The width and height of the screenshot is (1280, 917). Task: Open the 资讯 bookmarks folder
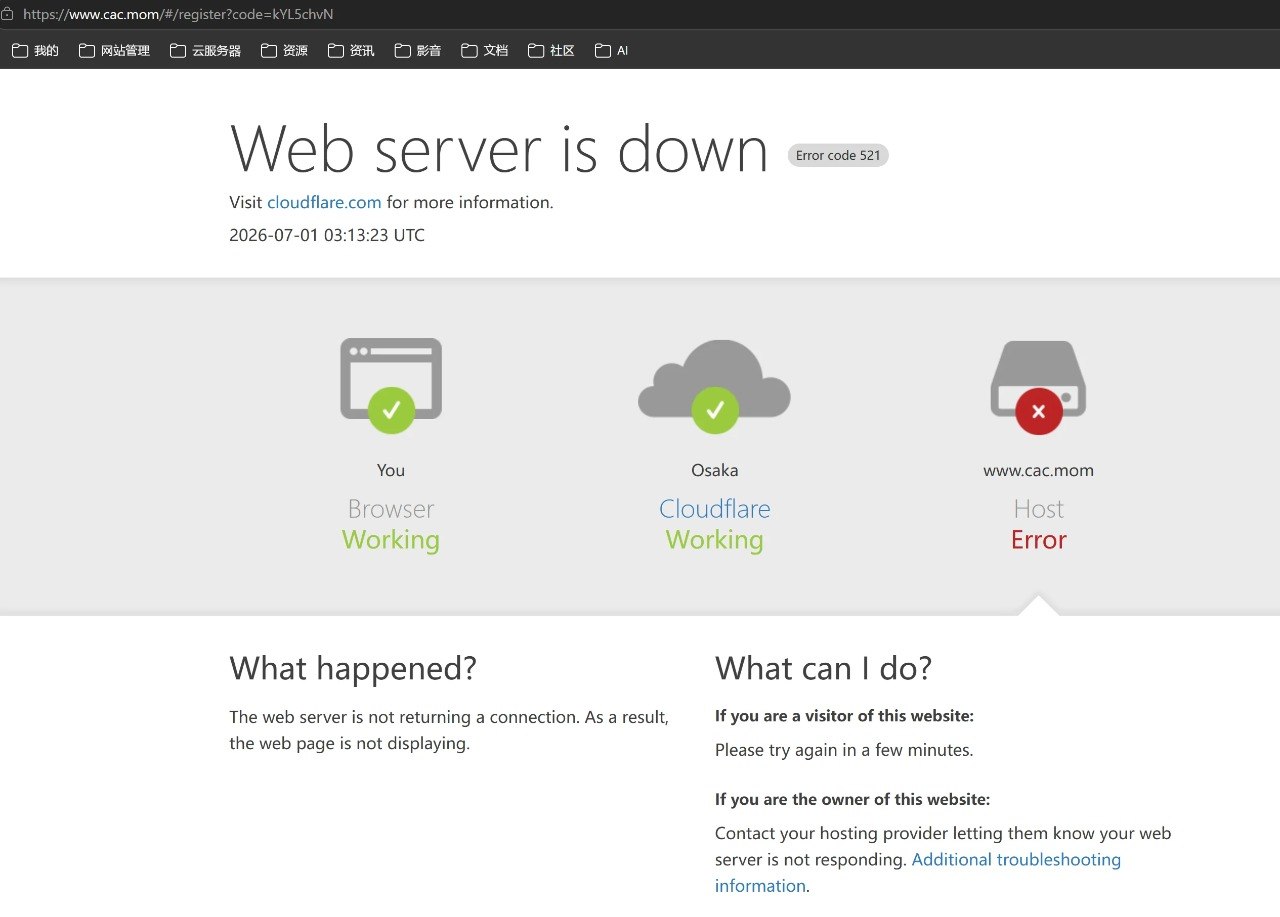click(x=351, y=50)
